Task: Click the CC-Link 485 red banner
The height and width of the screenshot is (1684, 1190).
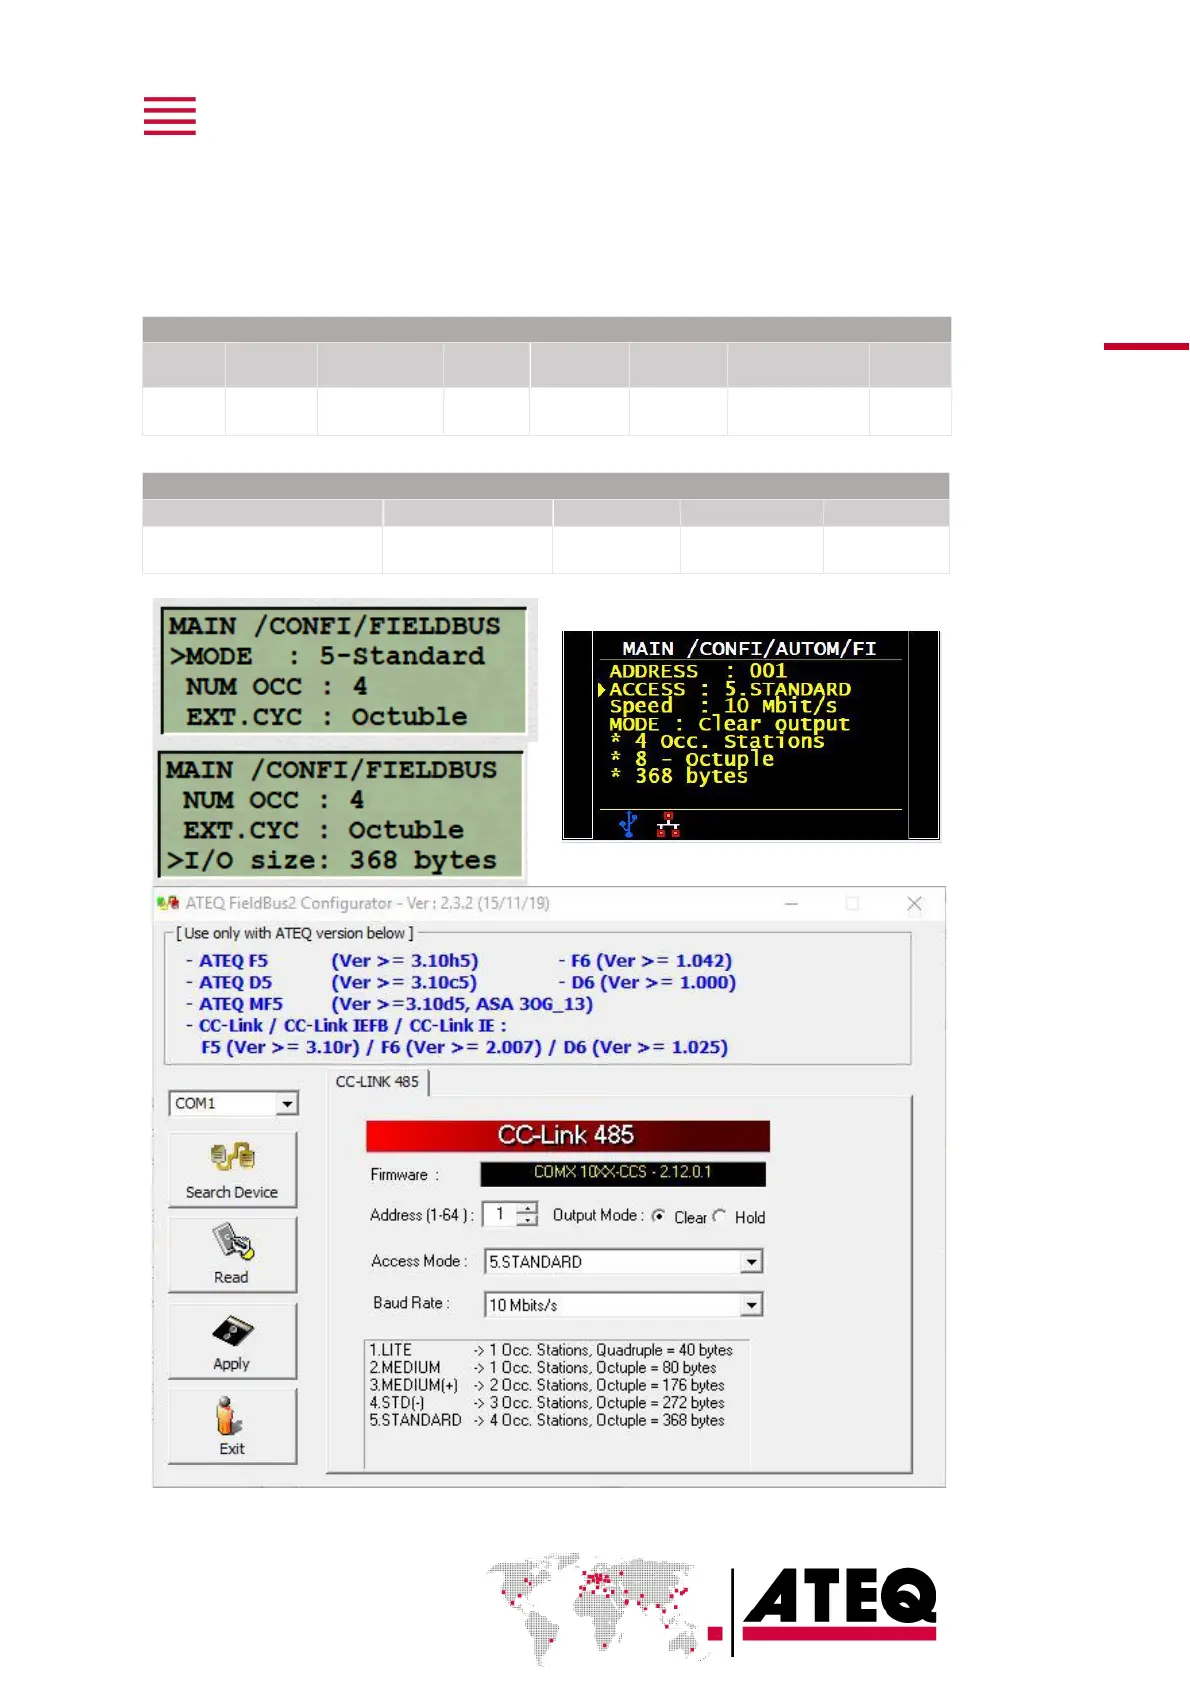Action: click(568, 1136)
